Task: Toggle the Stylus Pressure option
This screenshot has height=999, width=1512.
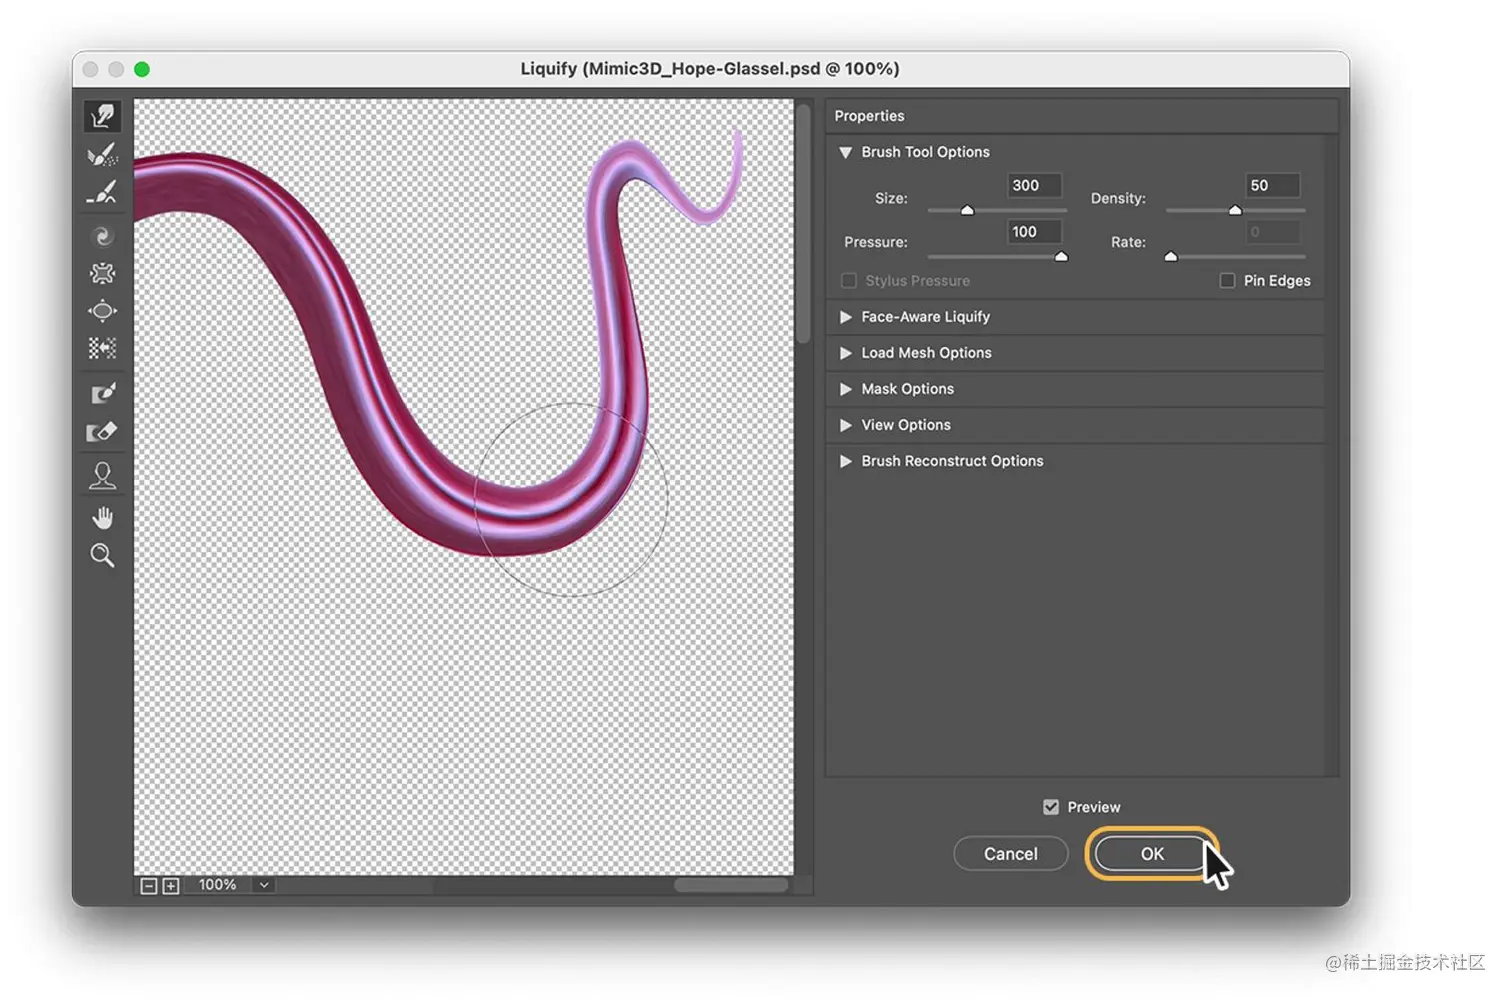Action: [x=849, y=281]
